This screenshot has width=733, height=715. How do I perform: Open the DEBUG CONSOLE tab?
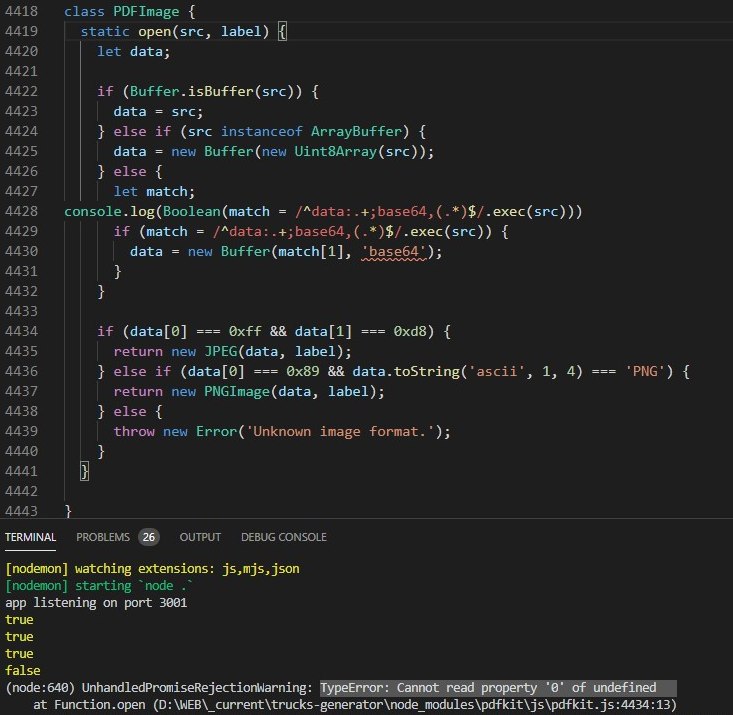tap(284, 537)
